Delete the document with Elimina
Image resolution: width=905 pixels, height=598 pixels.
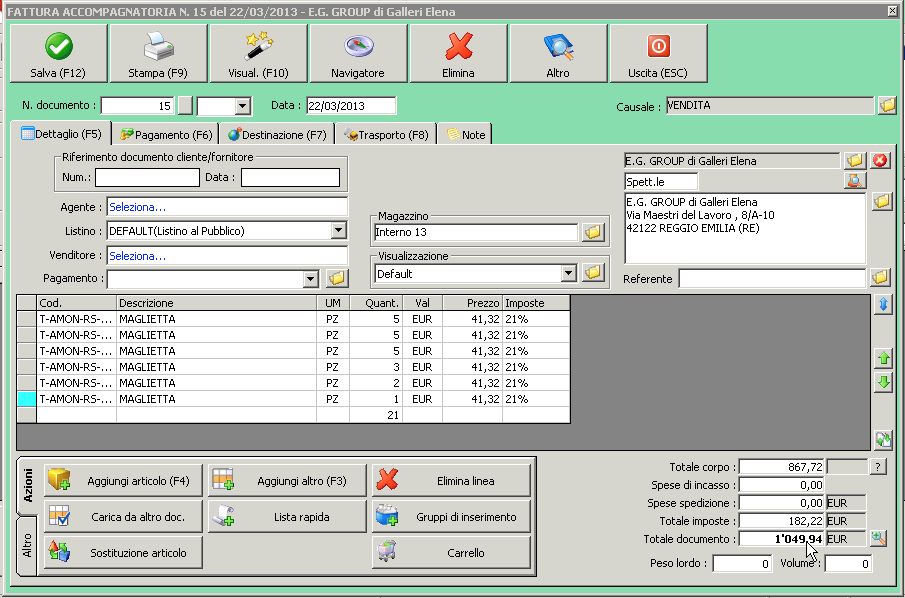(458, 53)
